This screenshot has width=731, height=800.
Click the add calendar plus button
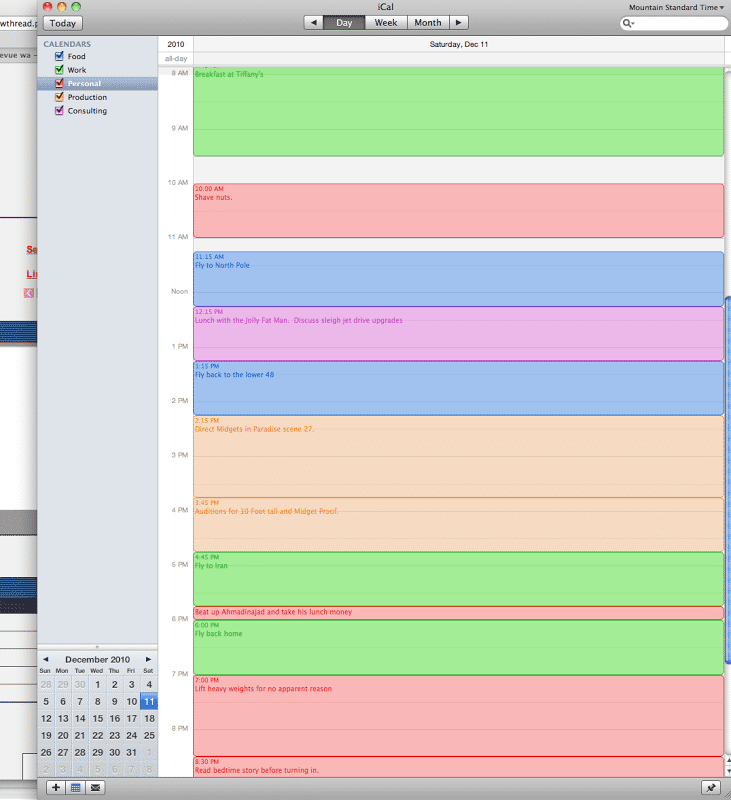click(56, 787)
